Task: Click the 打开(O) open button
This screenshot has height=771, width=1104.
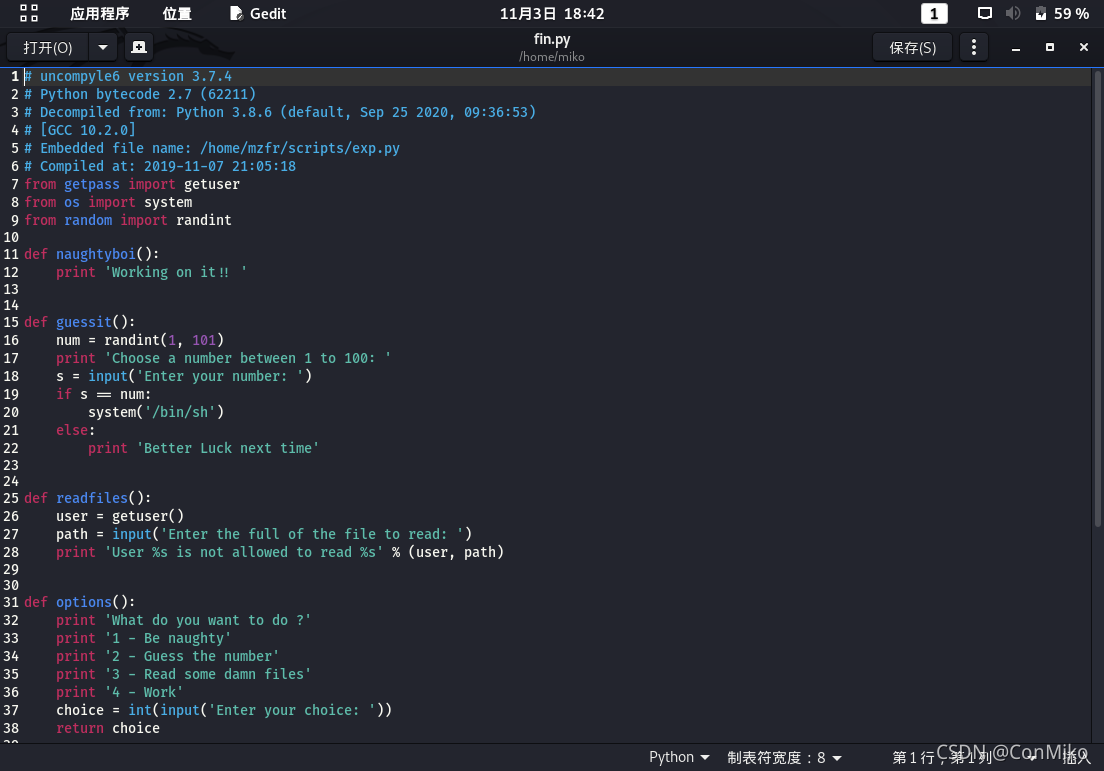Action: (48, 47)
